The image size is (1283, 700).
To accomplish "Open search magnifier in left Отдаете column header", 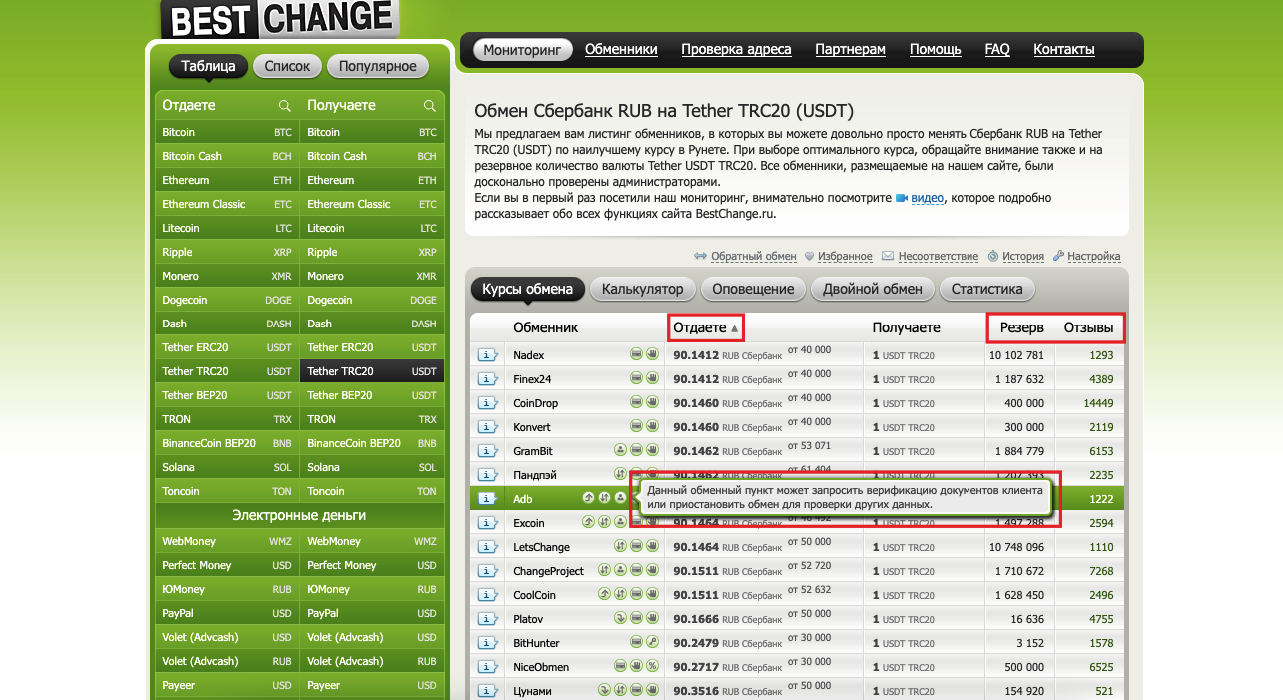I will 284,106.
